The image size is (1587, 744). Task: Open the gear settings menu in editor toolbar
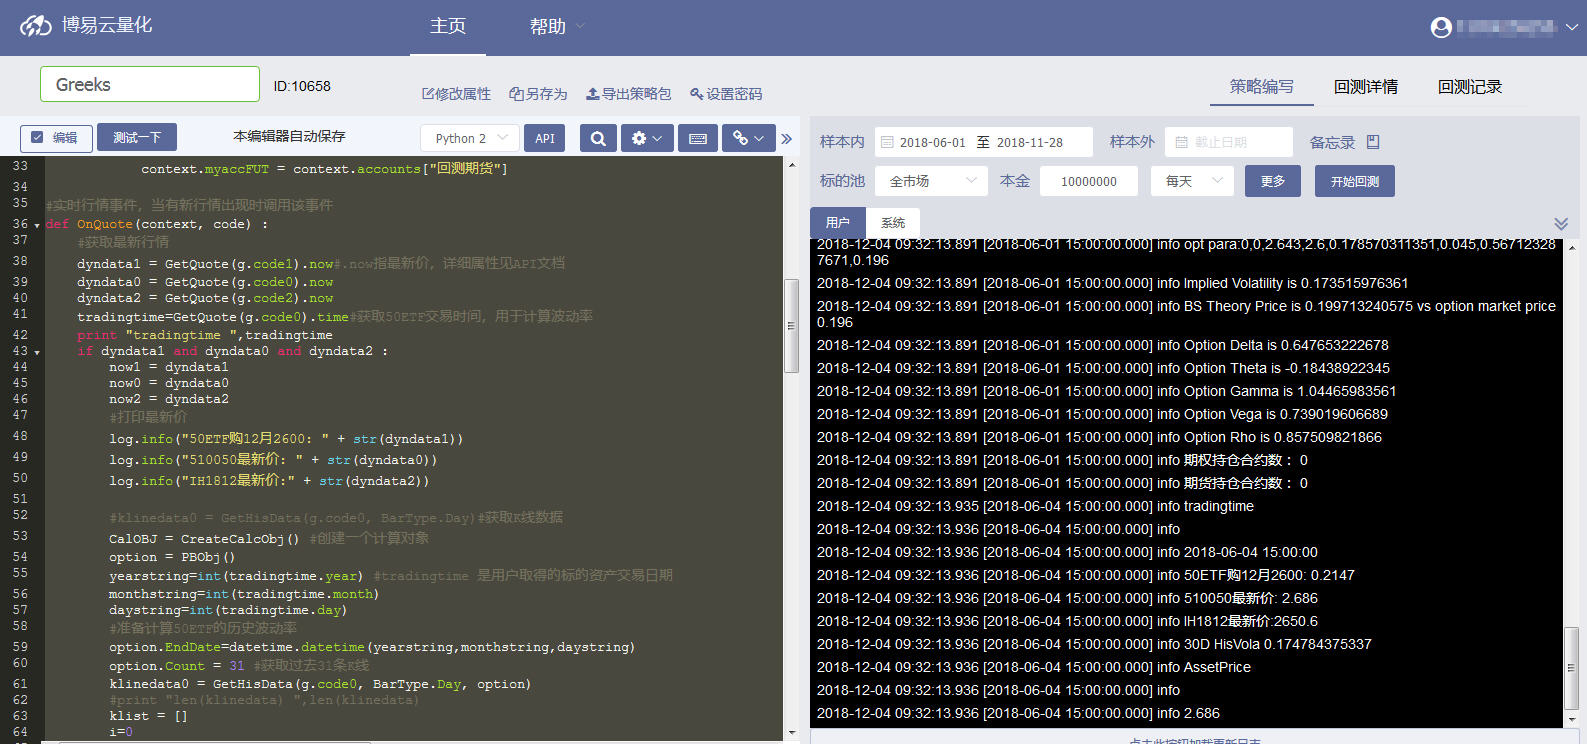(647, 138)
